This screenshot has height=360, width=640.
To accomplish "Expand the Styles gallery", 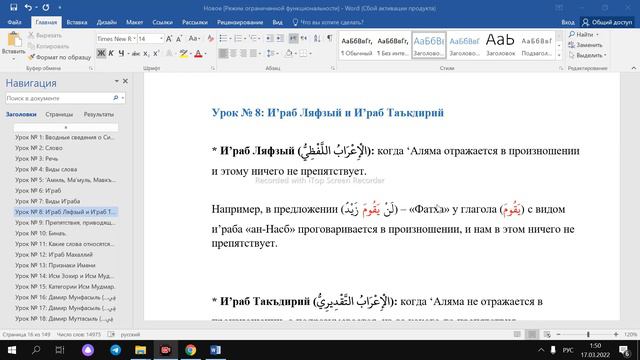I will point(559,55).
